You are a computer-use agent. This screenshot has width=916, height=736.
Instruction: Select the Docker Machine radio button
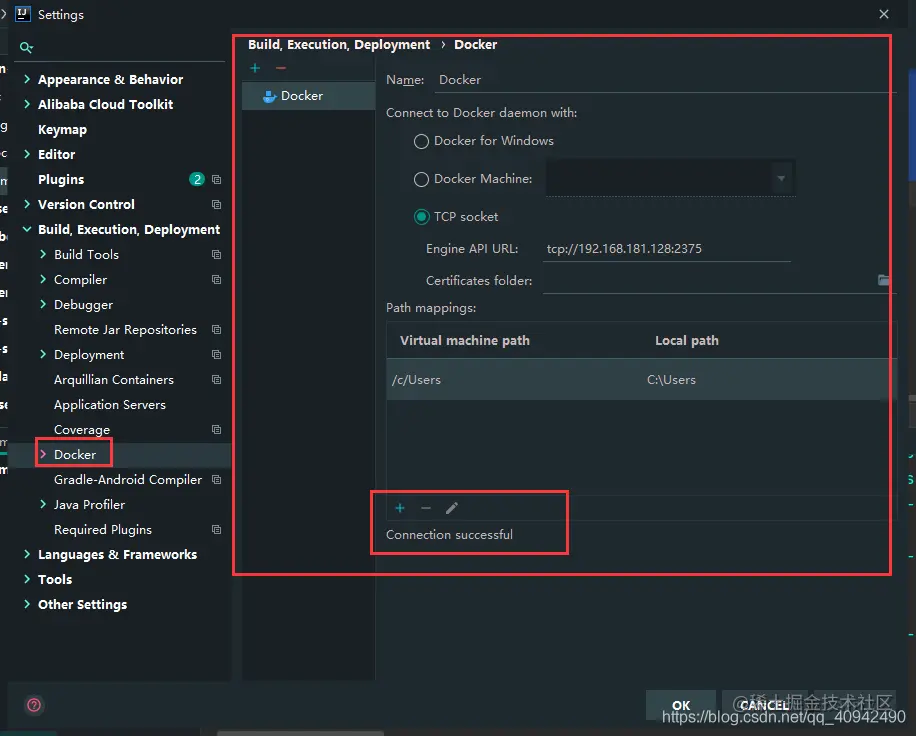[421, 179]
